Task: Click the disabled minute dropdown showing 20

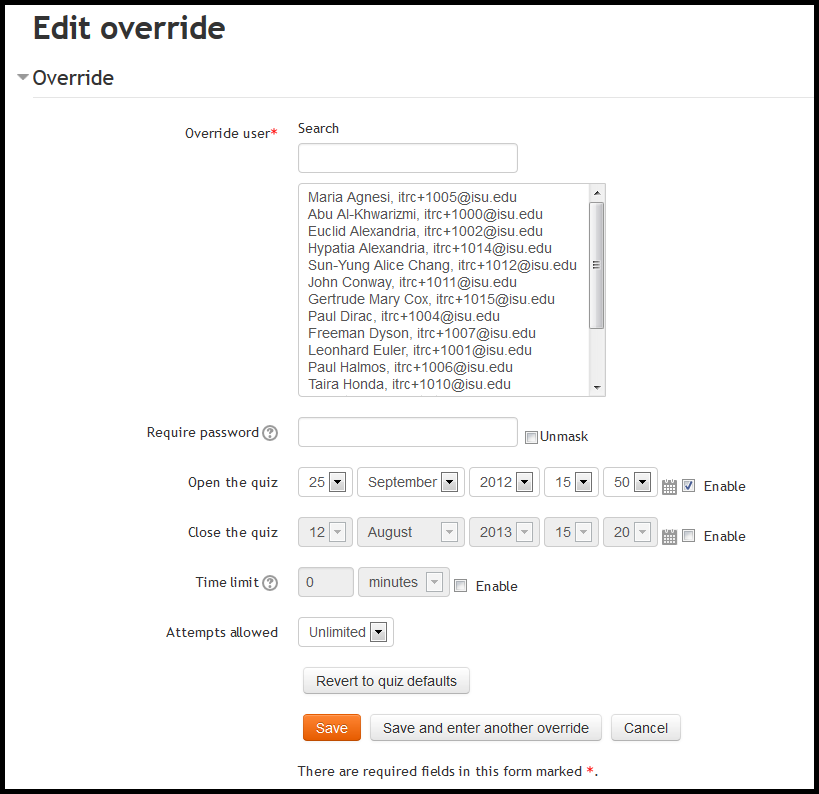Action: [x=630, y=532]
